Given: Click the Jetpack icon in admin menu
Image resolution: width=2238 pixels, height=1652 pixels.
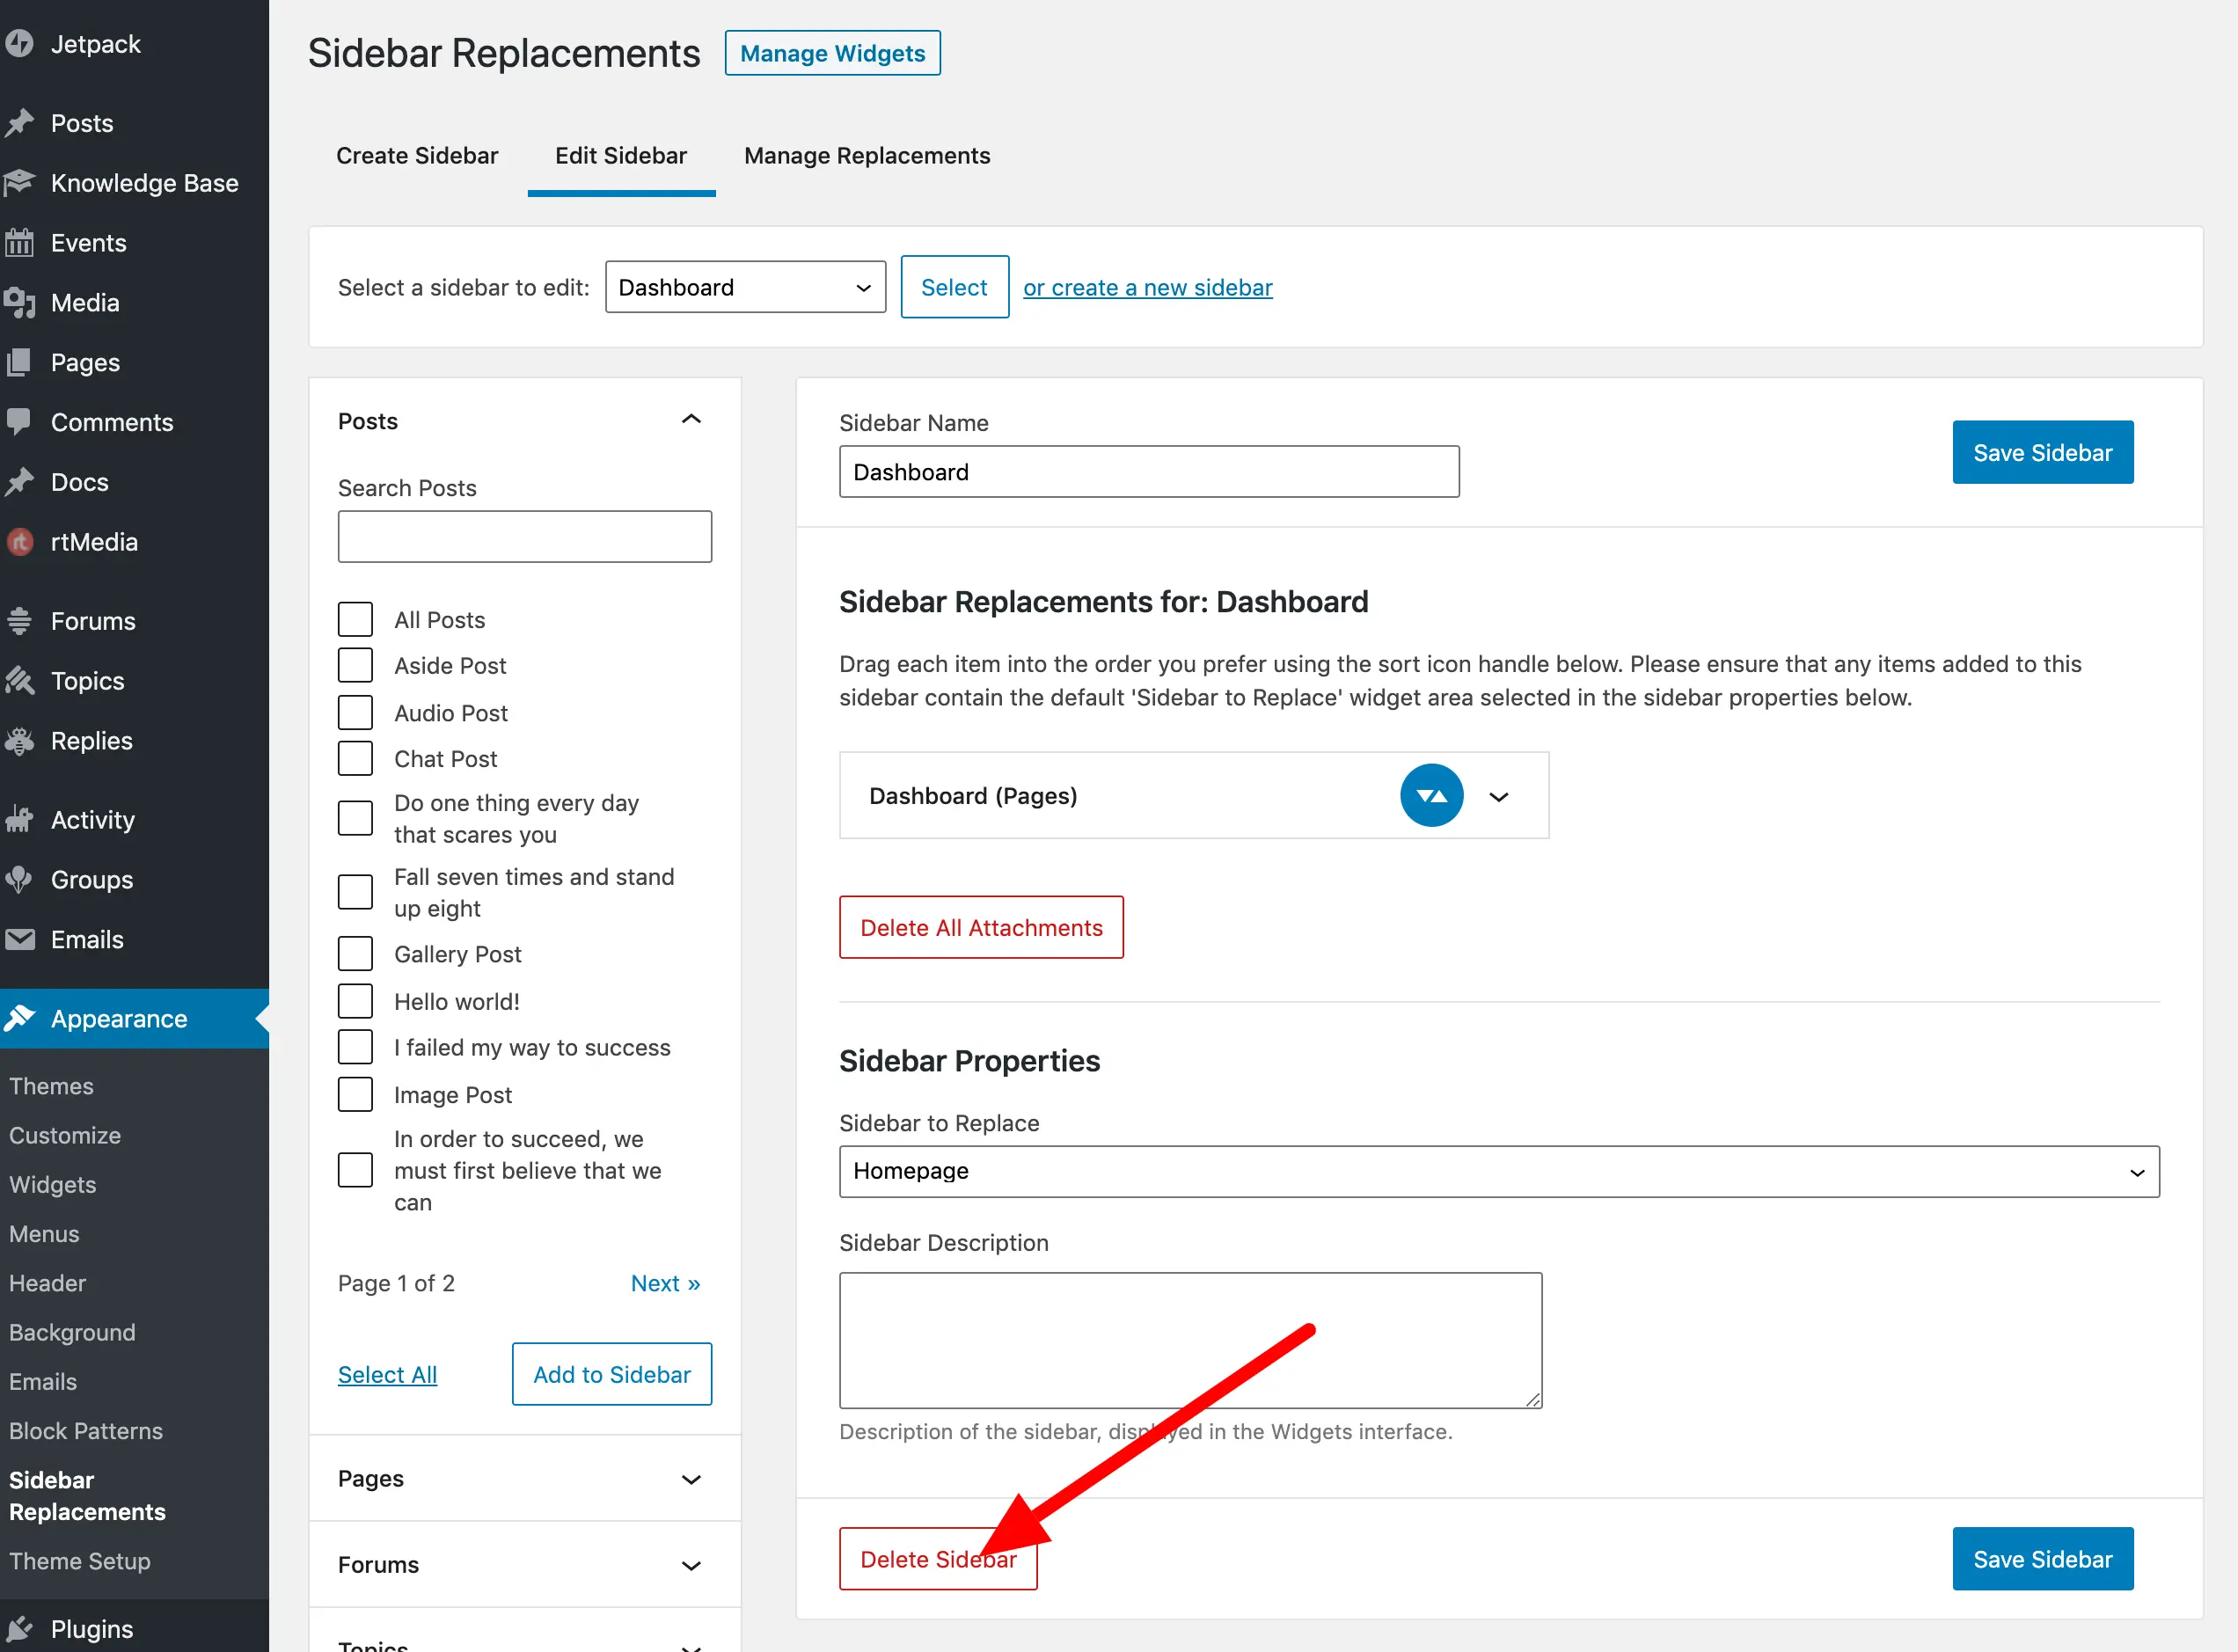Looking at the screenshot, I should (x=19, y=44).
